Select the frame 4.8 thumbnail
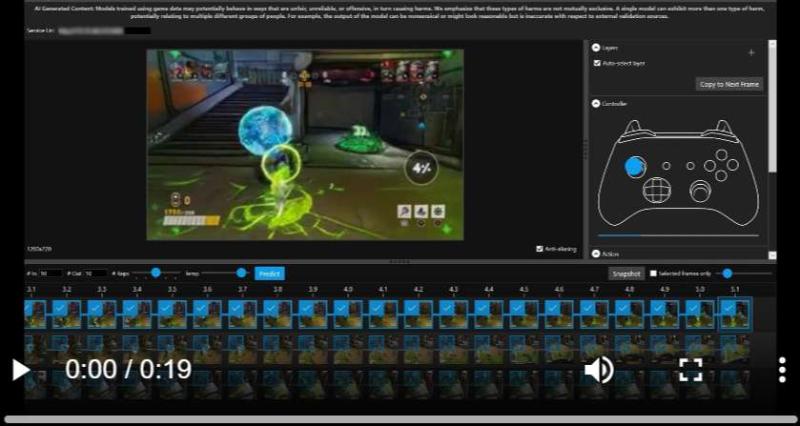800x426 pixels. (630, 314)
